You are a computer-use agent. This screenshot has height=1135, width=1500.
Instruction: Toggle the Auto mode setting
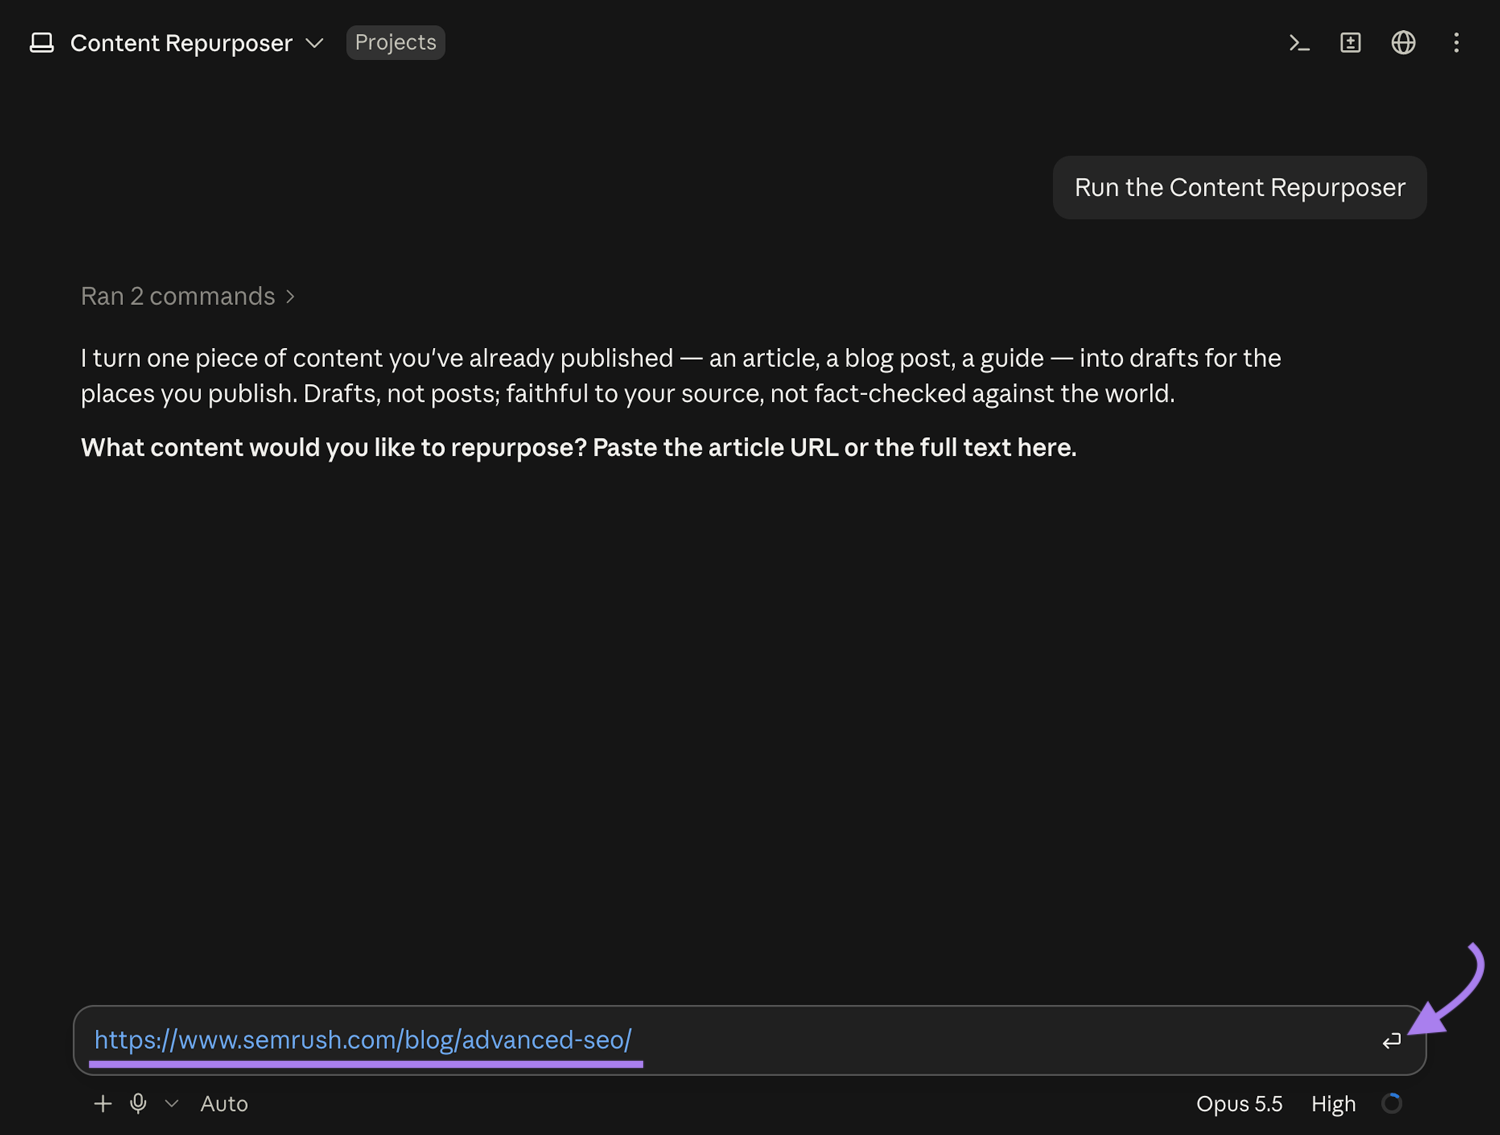pyautogui.click(x=224, y=1104)
